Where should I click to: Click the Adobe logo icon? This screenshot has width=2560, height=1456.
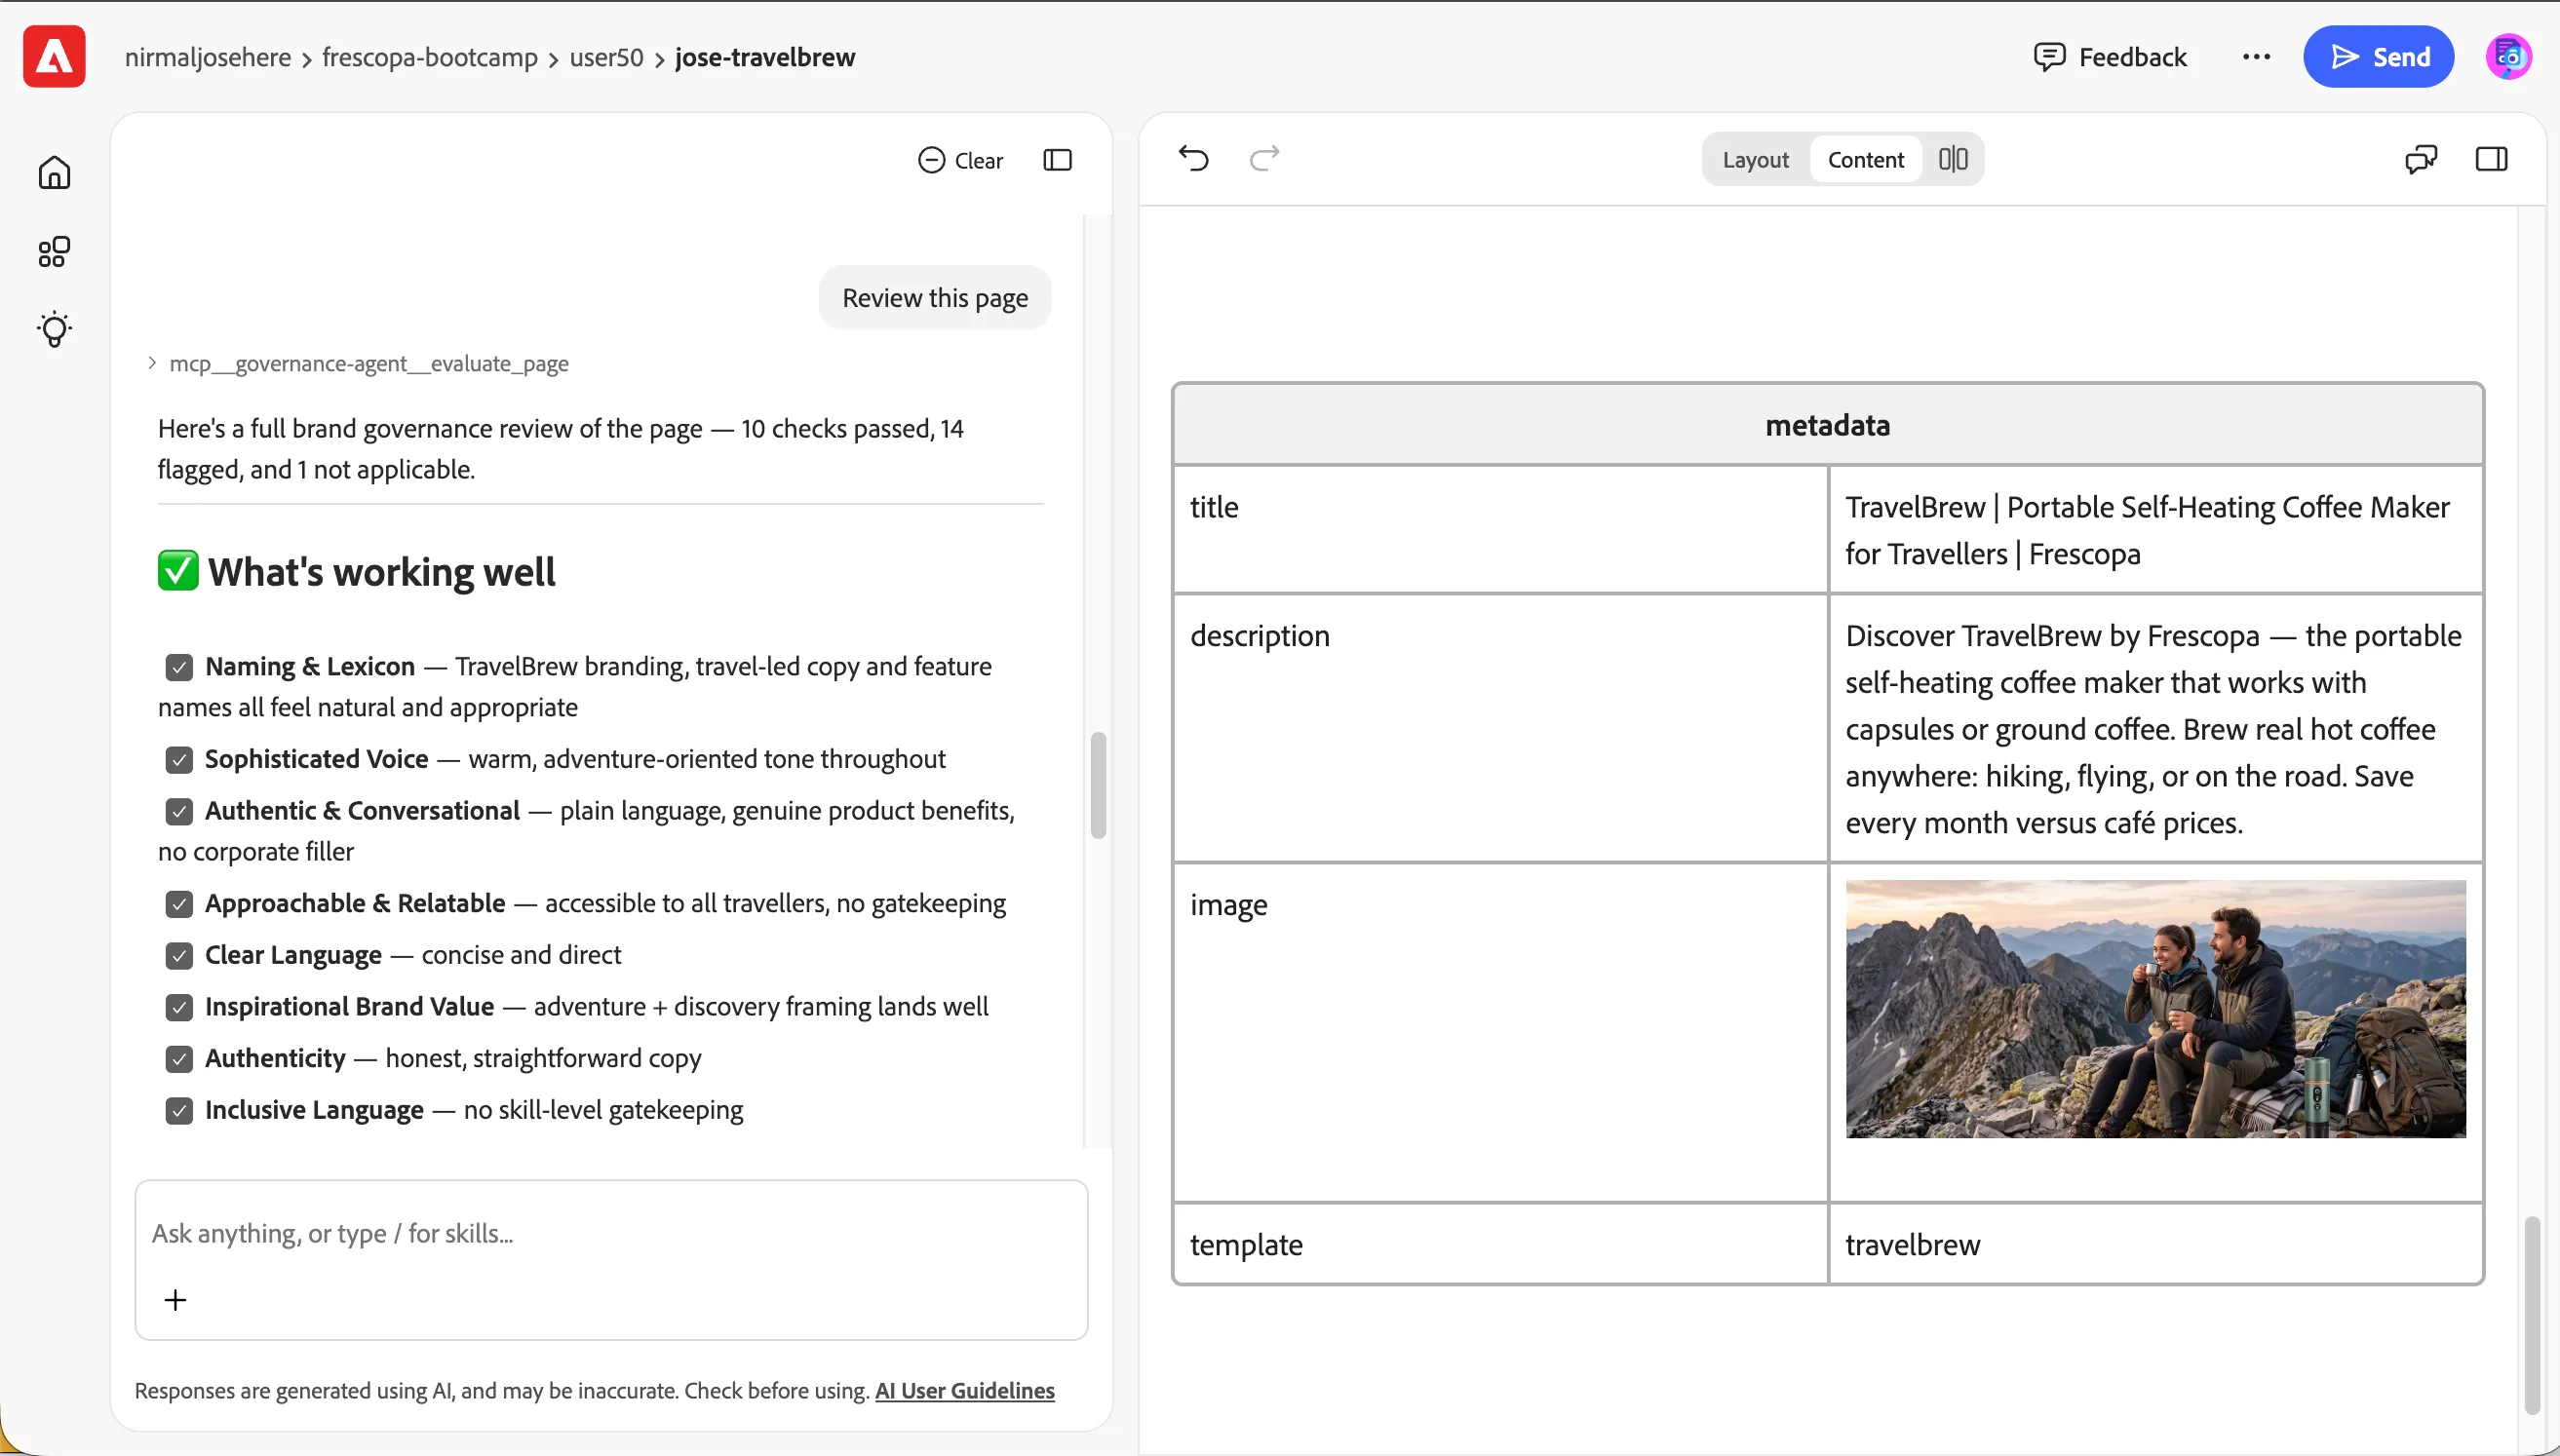(54, 57)
